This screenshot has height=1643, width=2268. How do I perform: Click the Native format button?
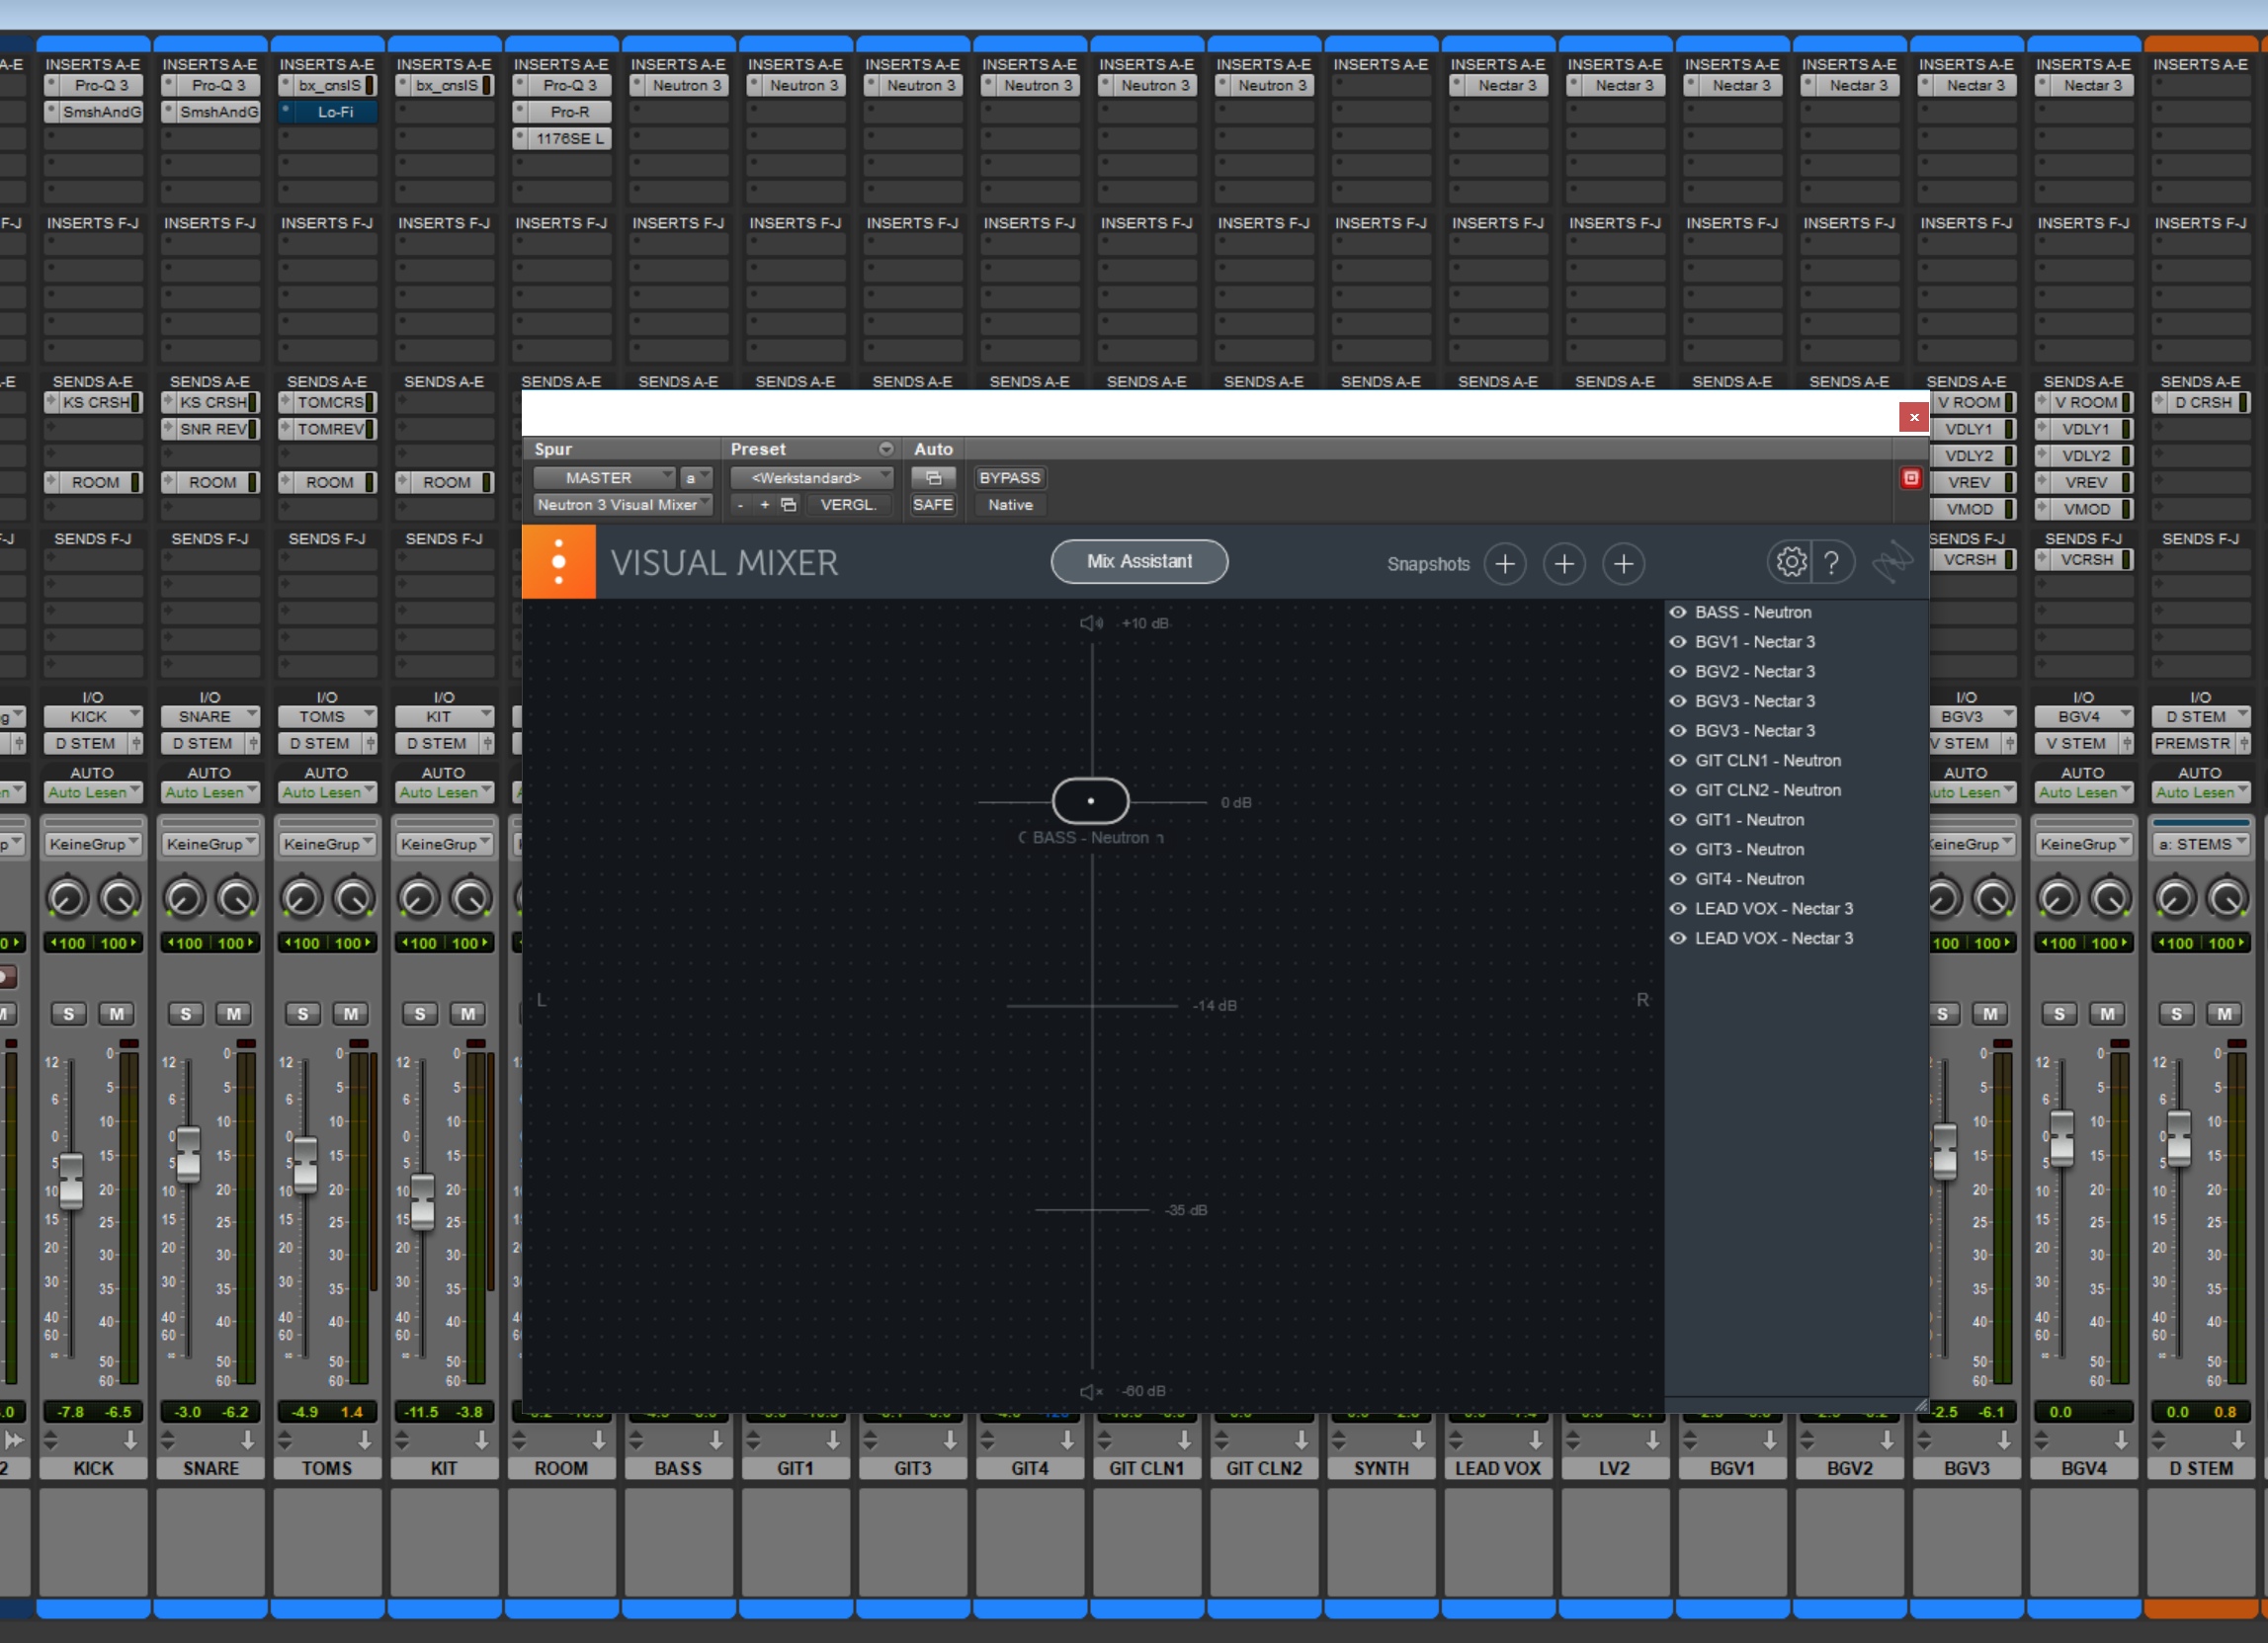point(1010,505)
